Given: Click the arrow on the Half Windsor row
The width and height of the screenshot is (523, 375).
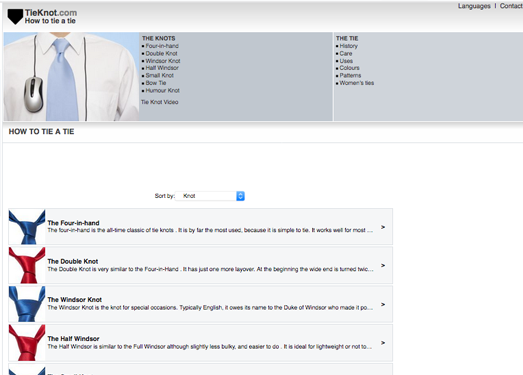Looking at the screenshot, I should click(383, 343).
